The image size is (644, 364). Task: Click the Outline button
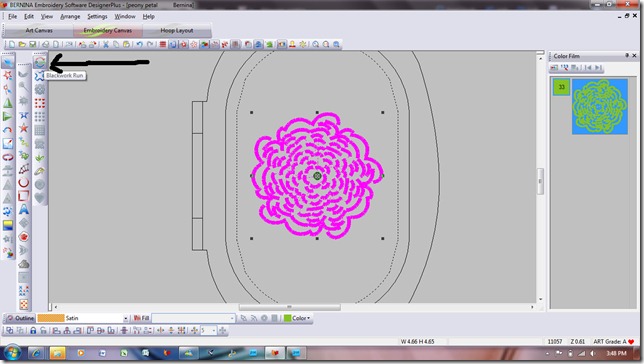tap(20, 318)
